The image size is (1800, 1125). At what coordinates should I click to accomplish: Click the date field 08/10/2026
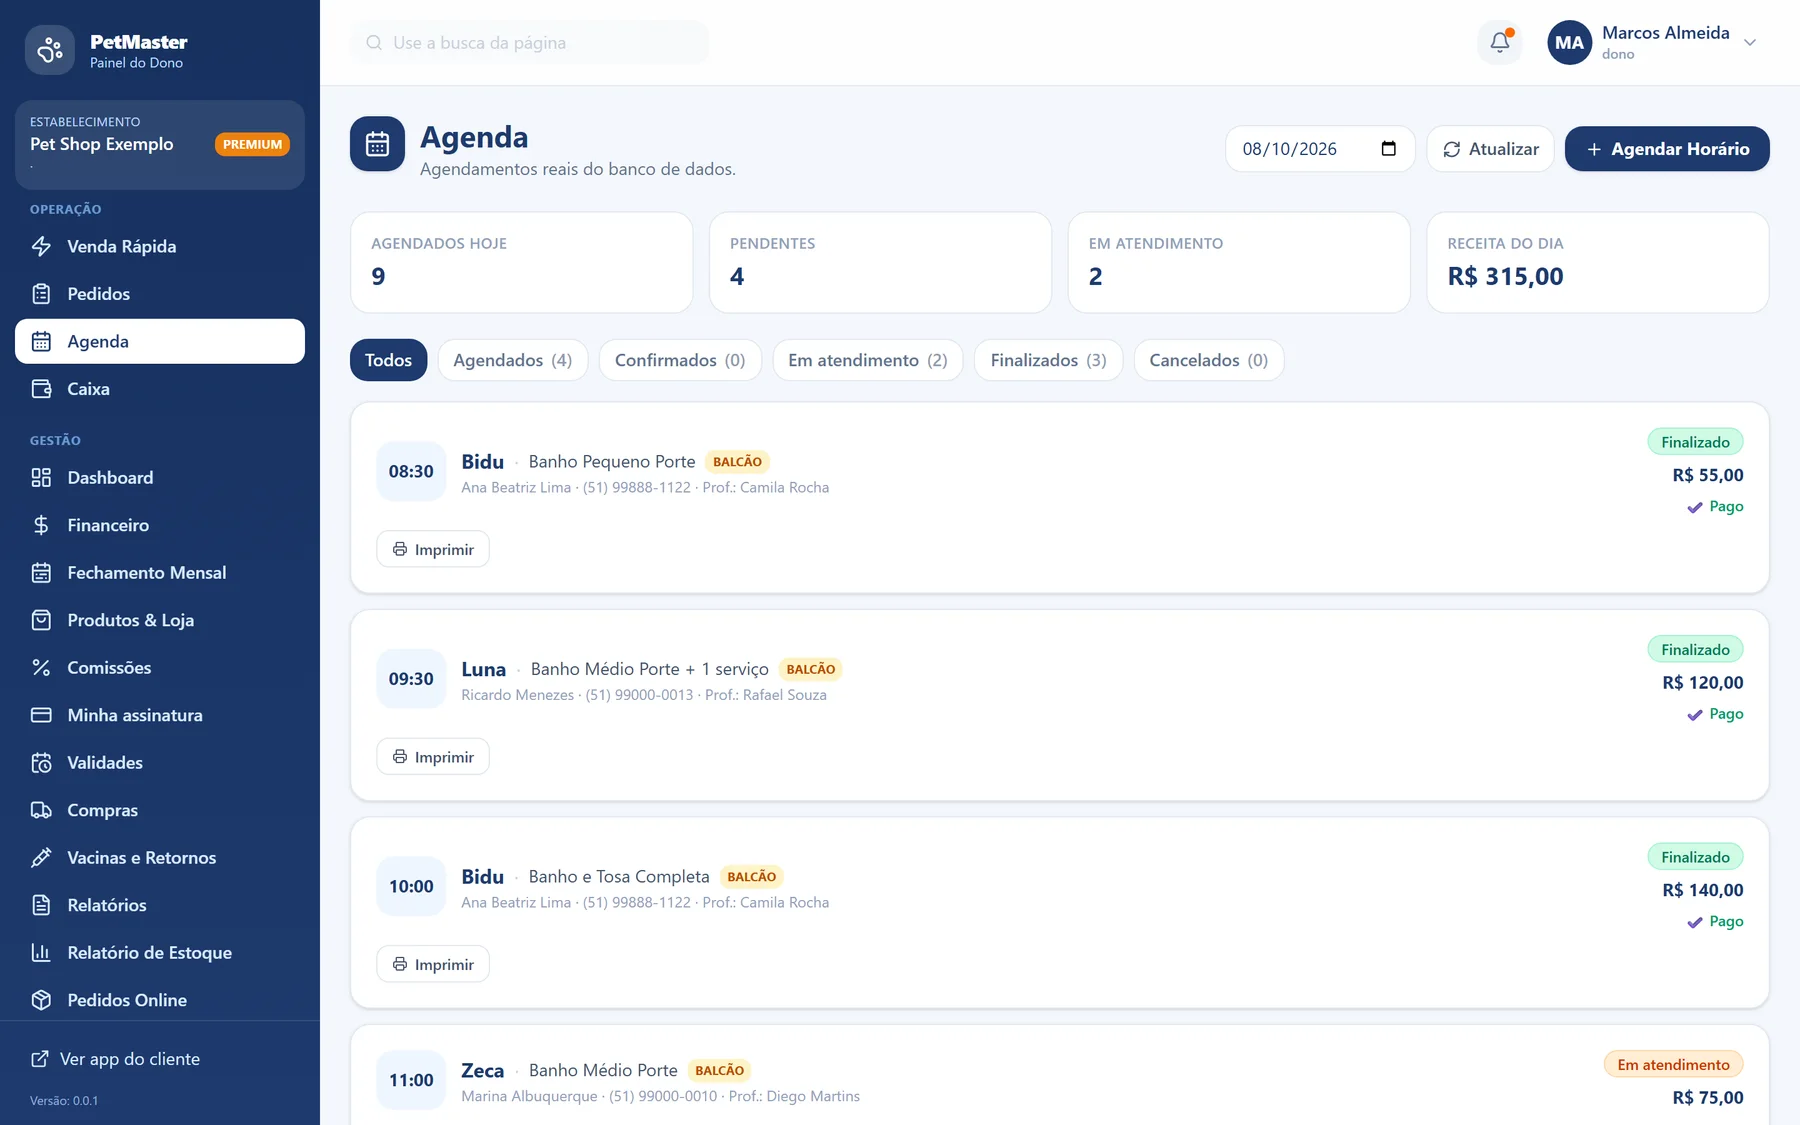[1320, 149]
